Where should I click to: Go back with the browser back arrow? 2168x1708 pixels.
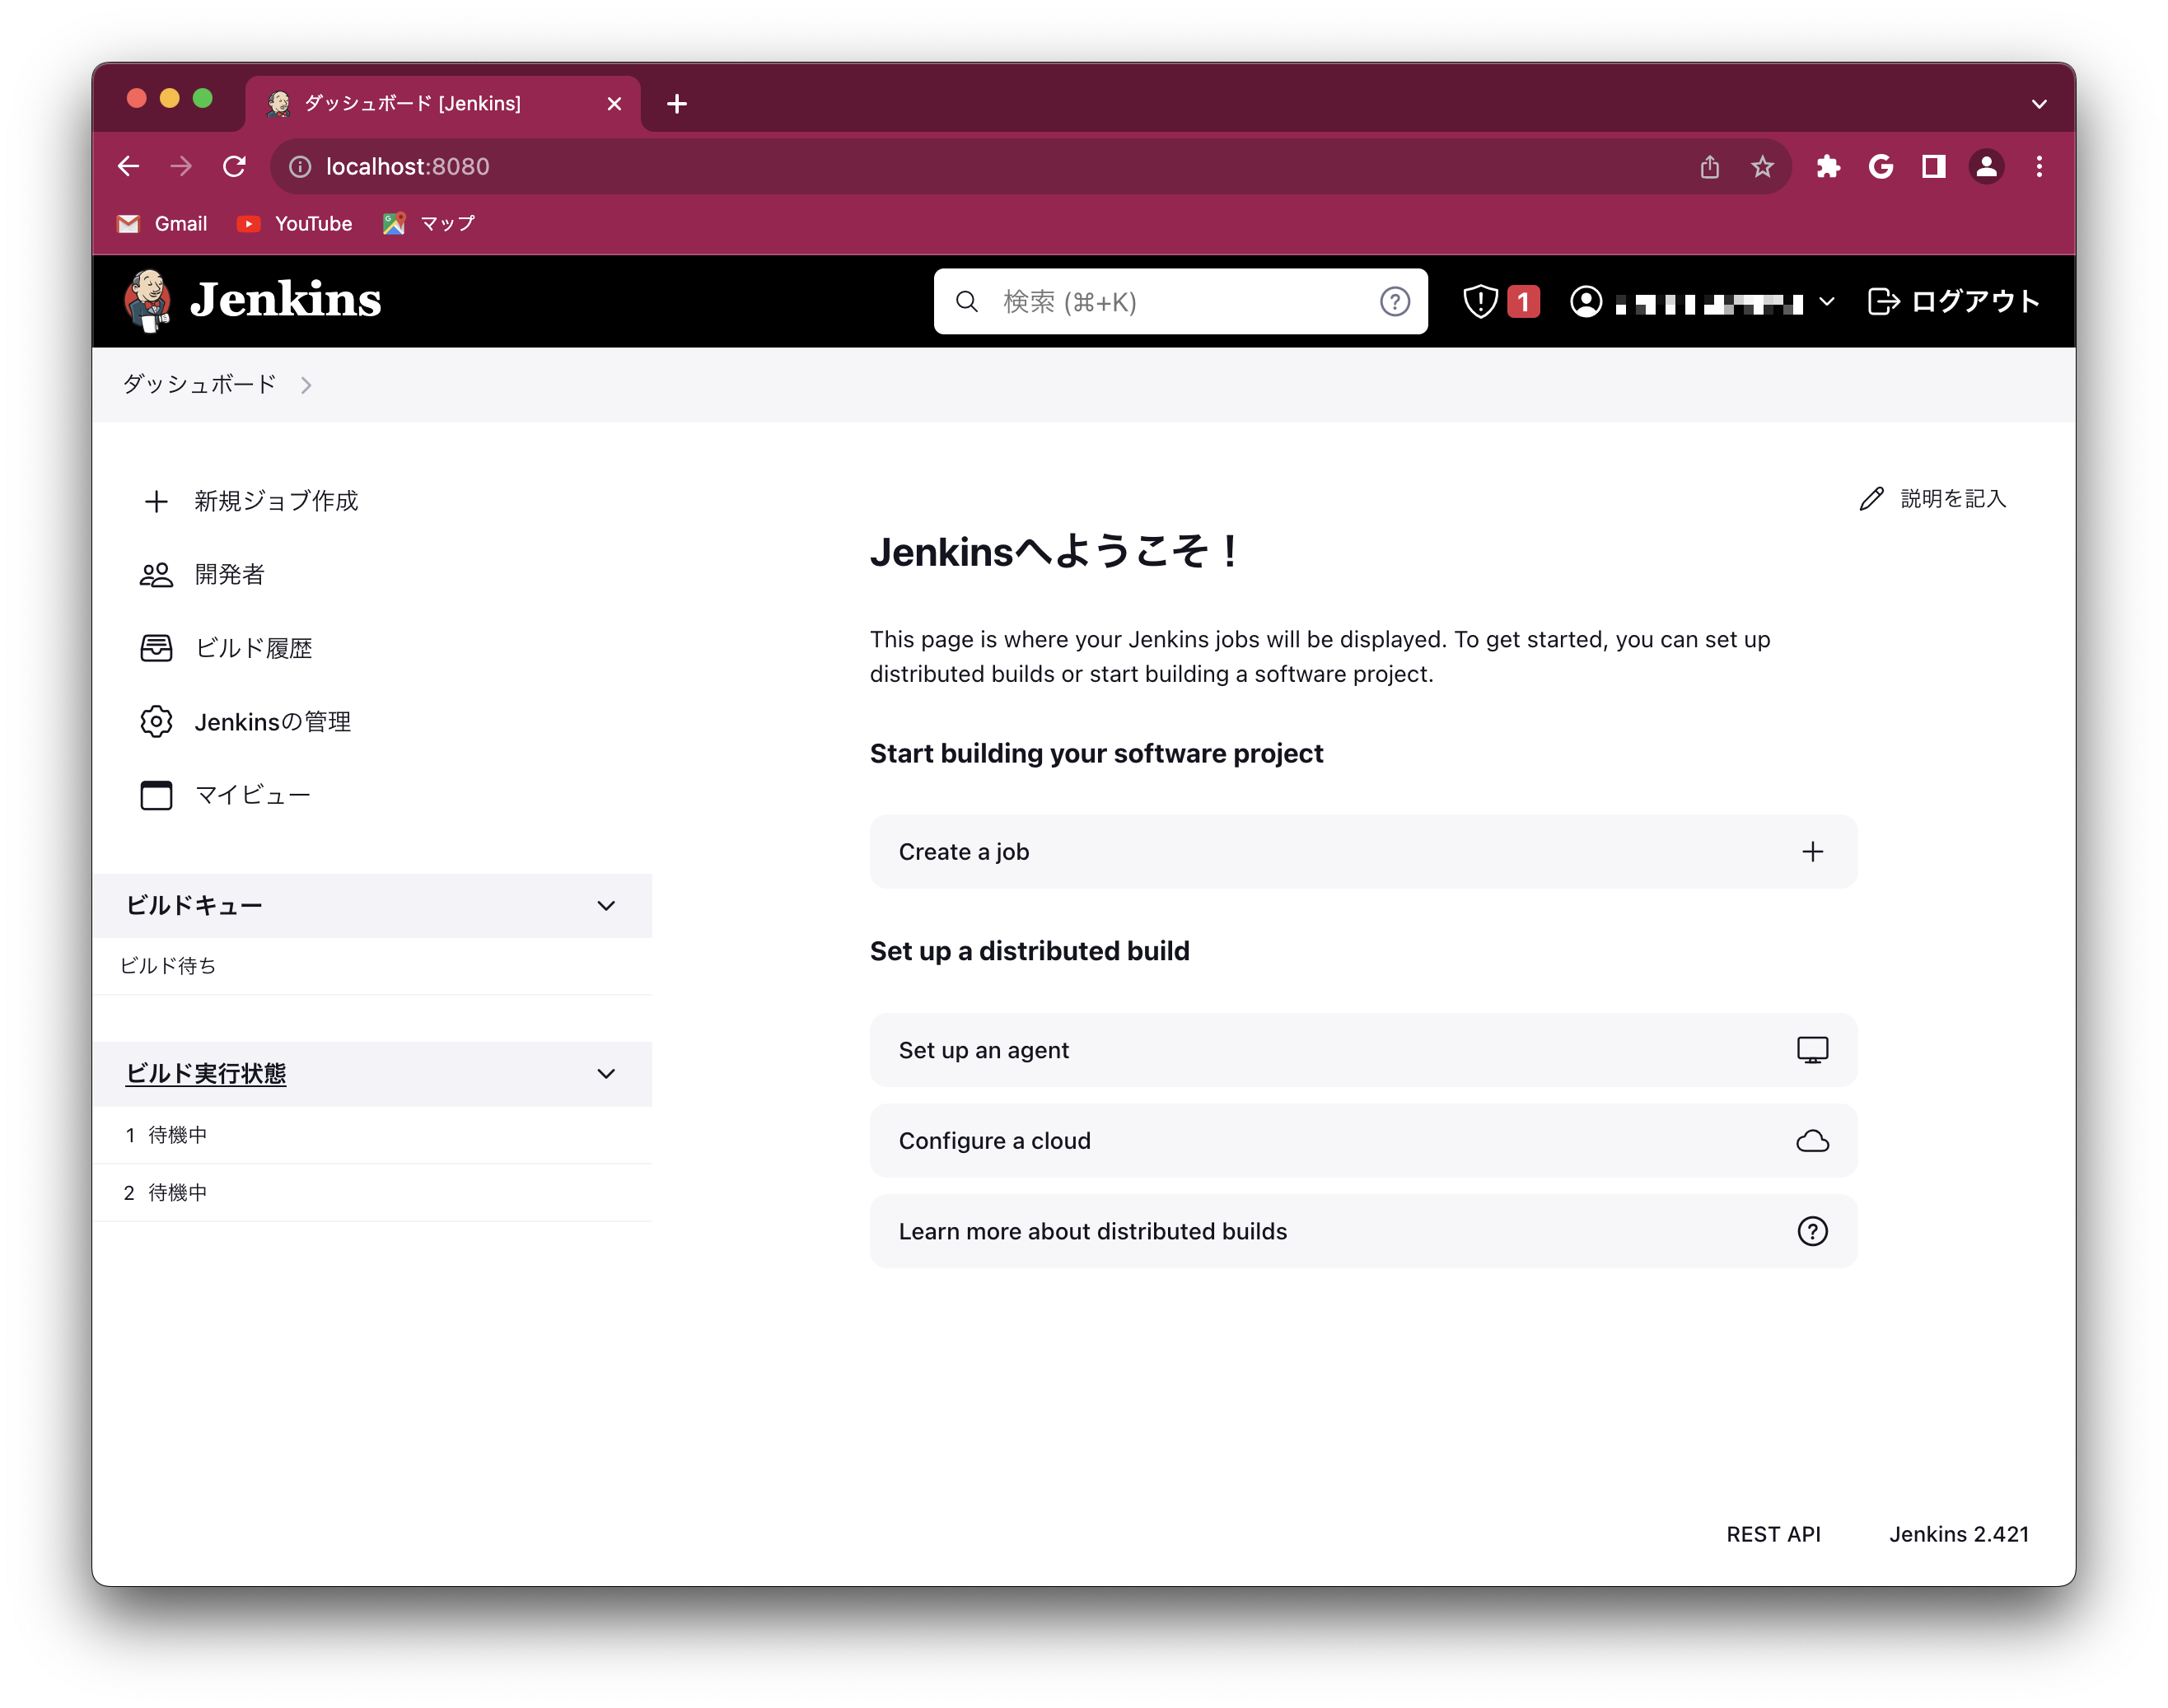tap(128, 166)
